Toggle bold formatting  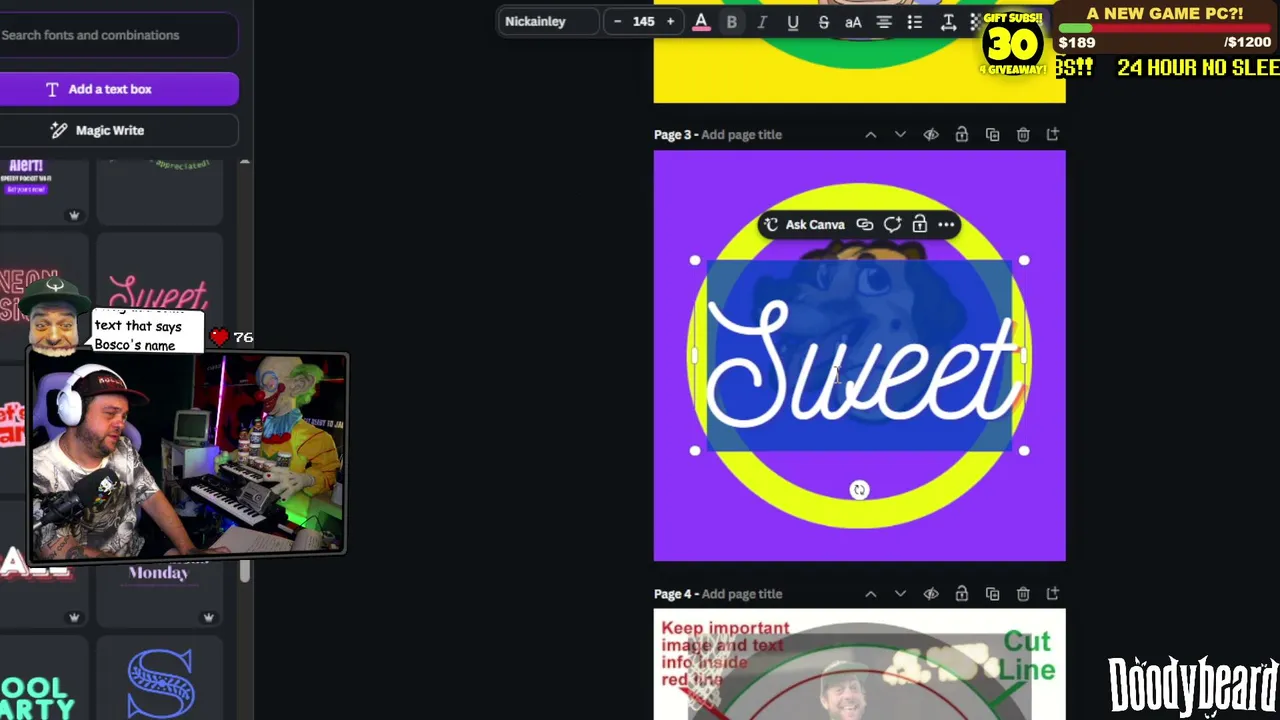pos(732,22)
